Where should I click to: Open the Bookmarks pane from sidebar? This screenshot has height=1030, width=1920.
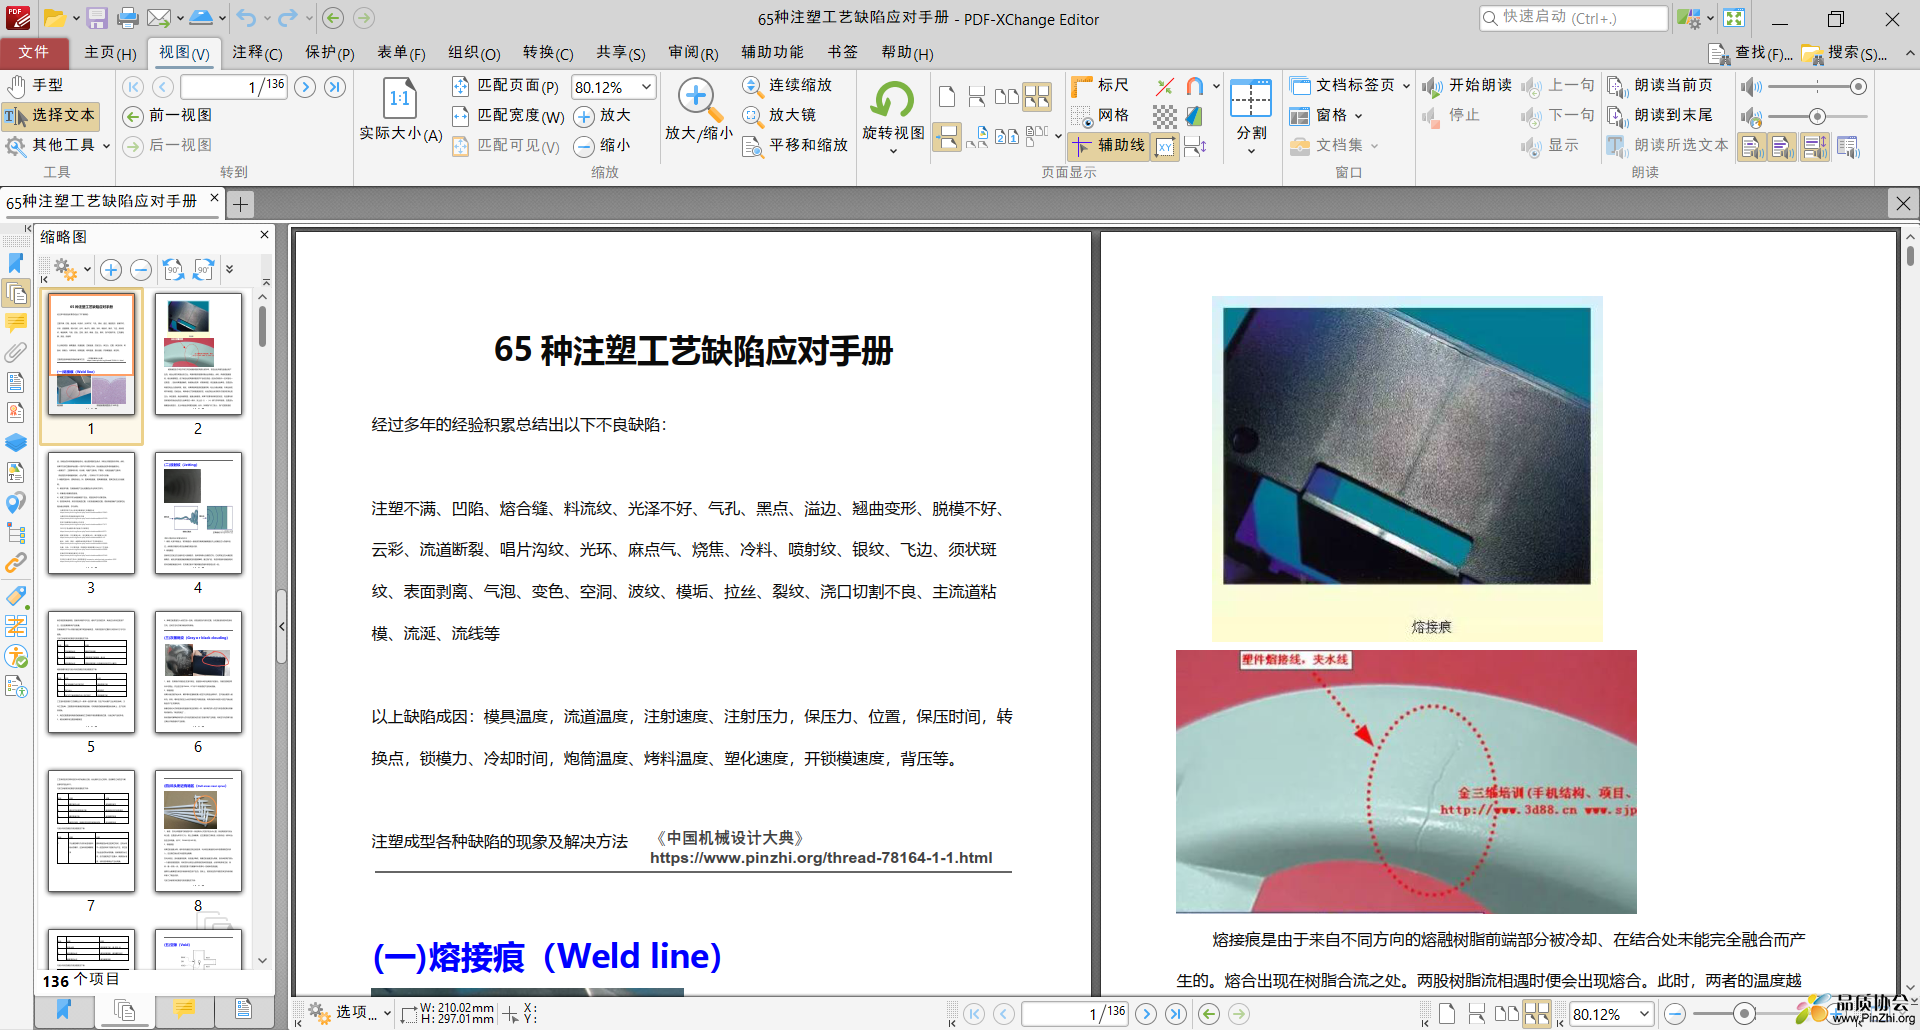[15, 263]
